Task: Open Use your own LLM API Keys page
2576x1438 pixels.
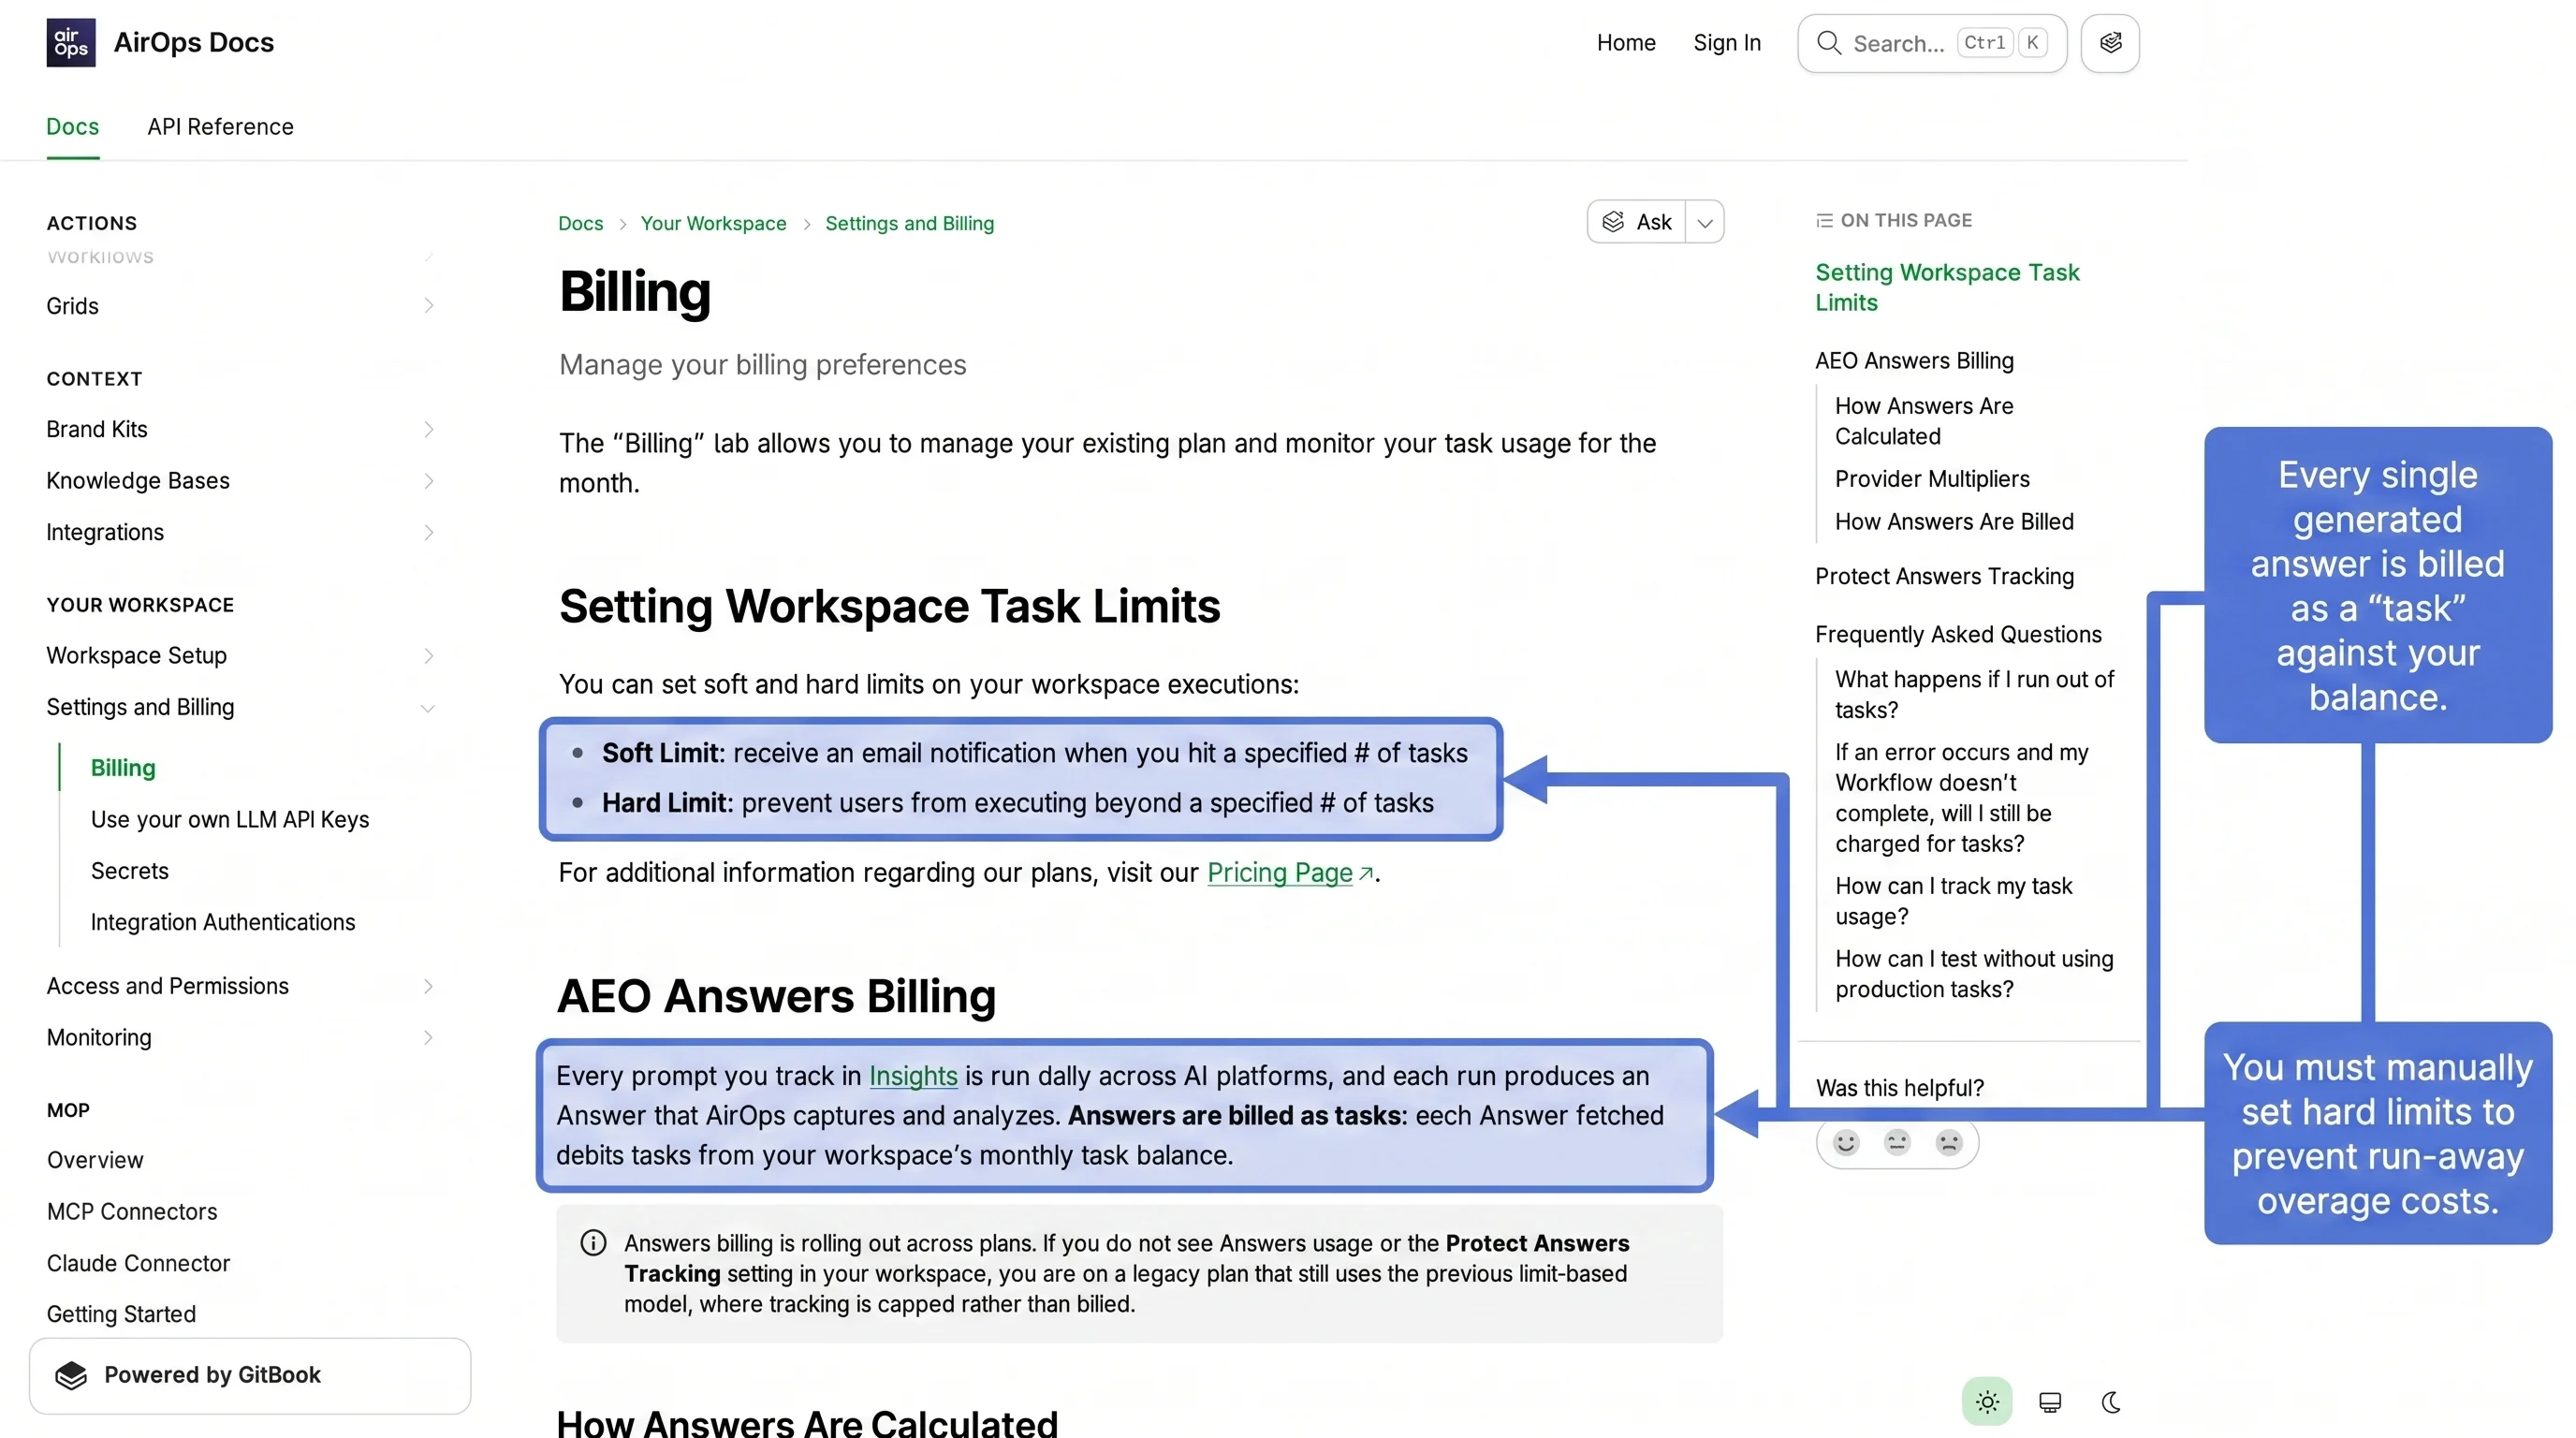Action: coord(230,819)
